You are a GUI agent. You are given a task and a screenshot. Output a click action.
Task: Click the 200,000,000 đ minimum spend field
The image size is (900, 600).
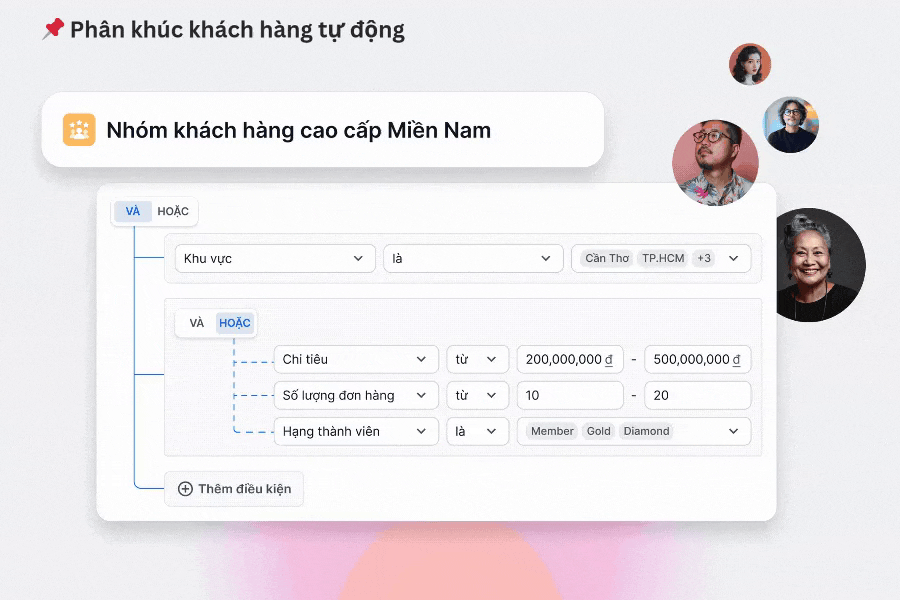coord(570,359)
